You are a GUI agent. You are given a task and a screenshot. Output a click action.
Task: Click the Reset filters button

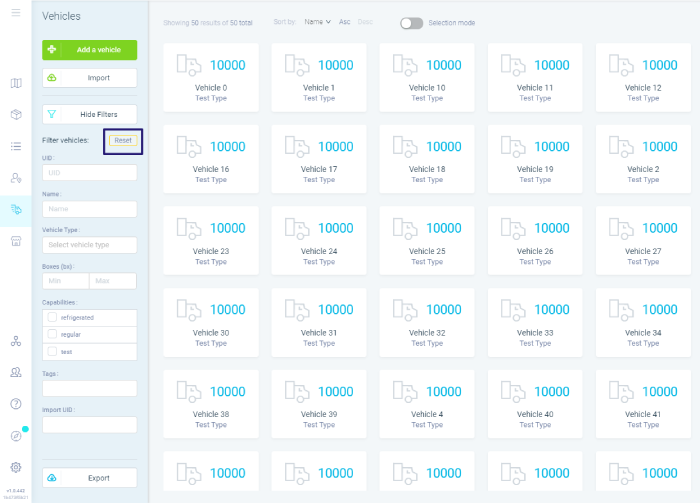pyautogui.click(x=123, y=141)
